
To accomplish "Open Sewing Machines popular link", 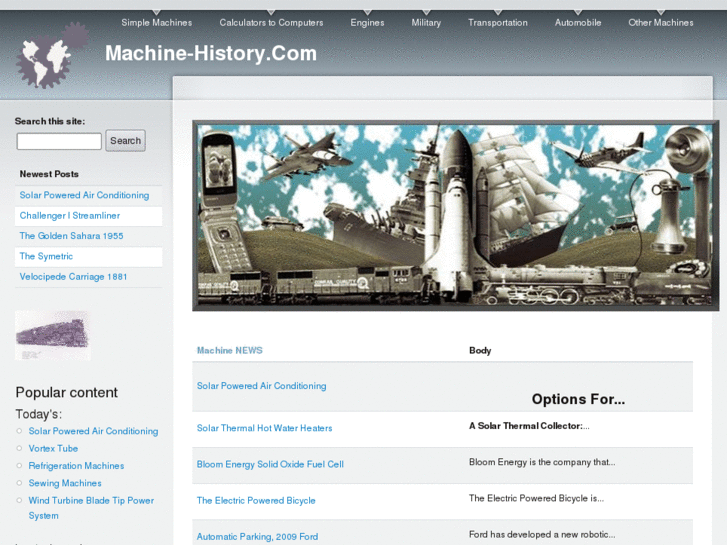I will 65,483.
